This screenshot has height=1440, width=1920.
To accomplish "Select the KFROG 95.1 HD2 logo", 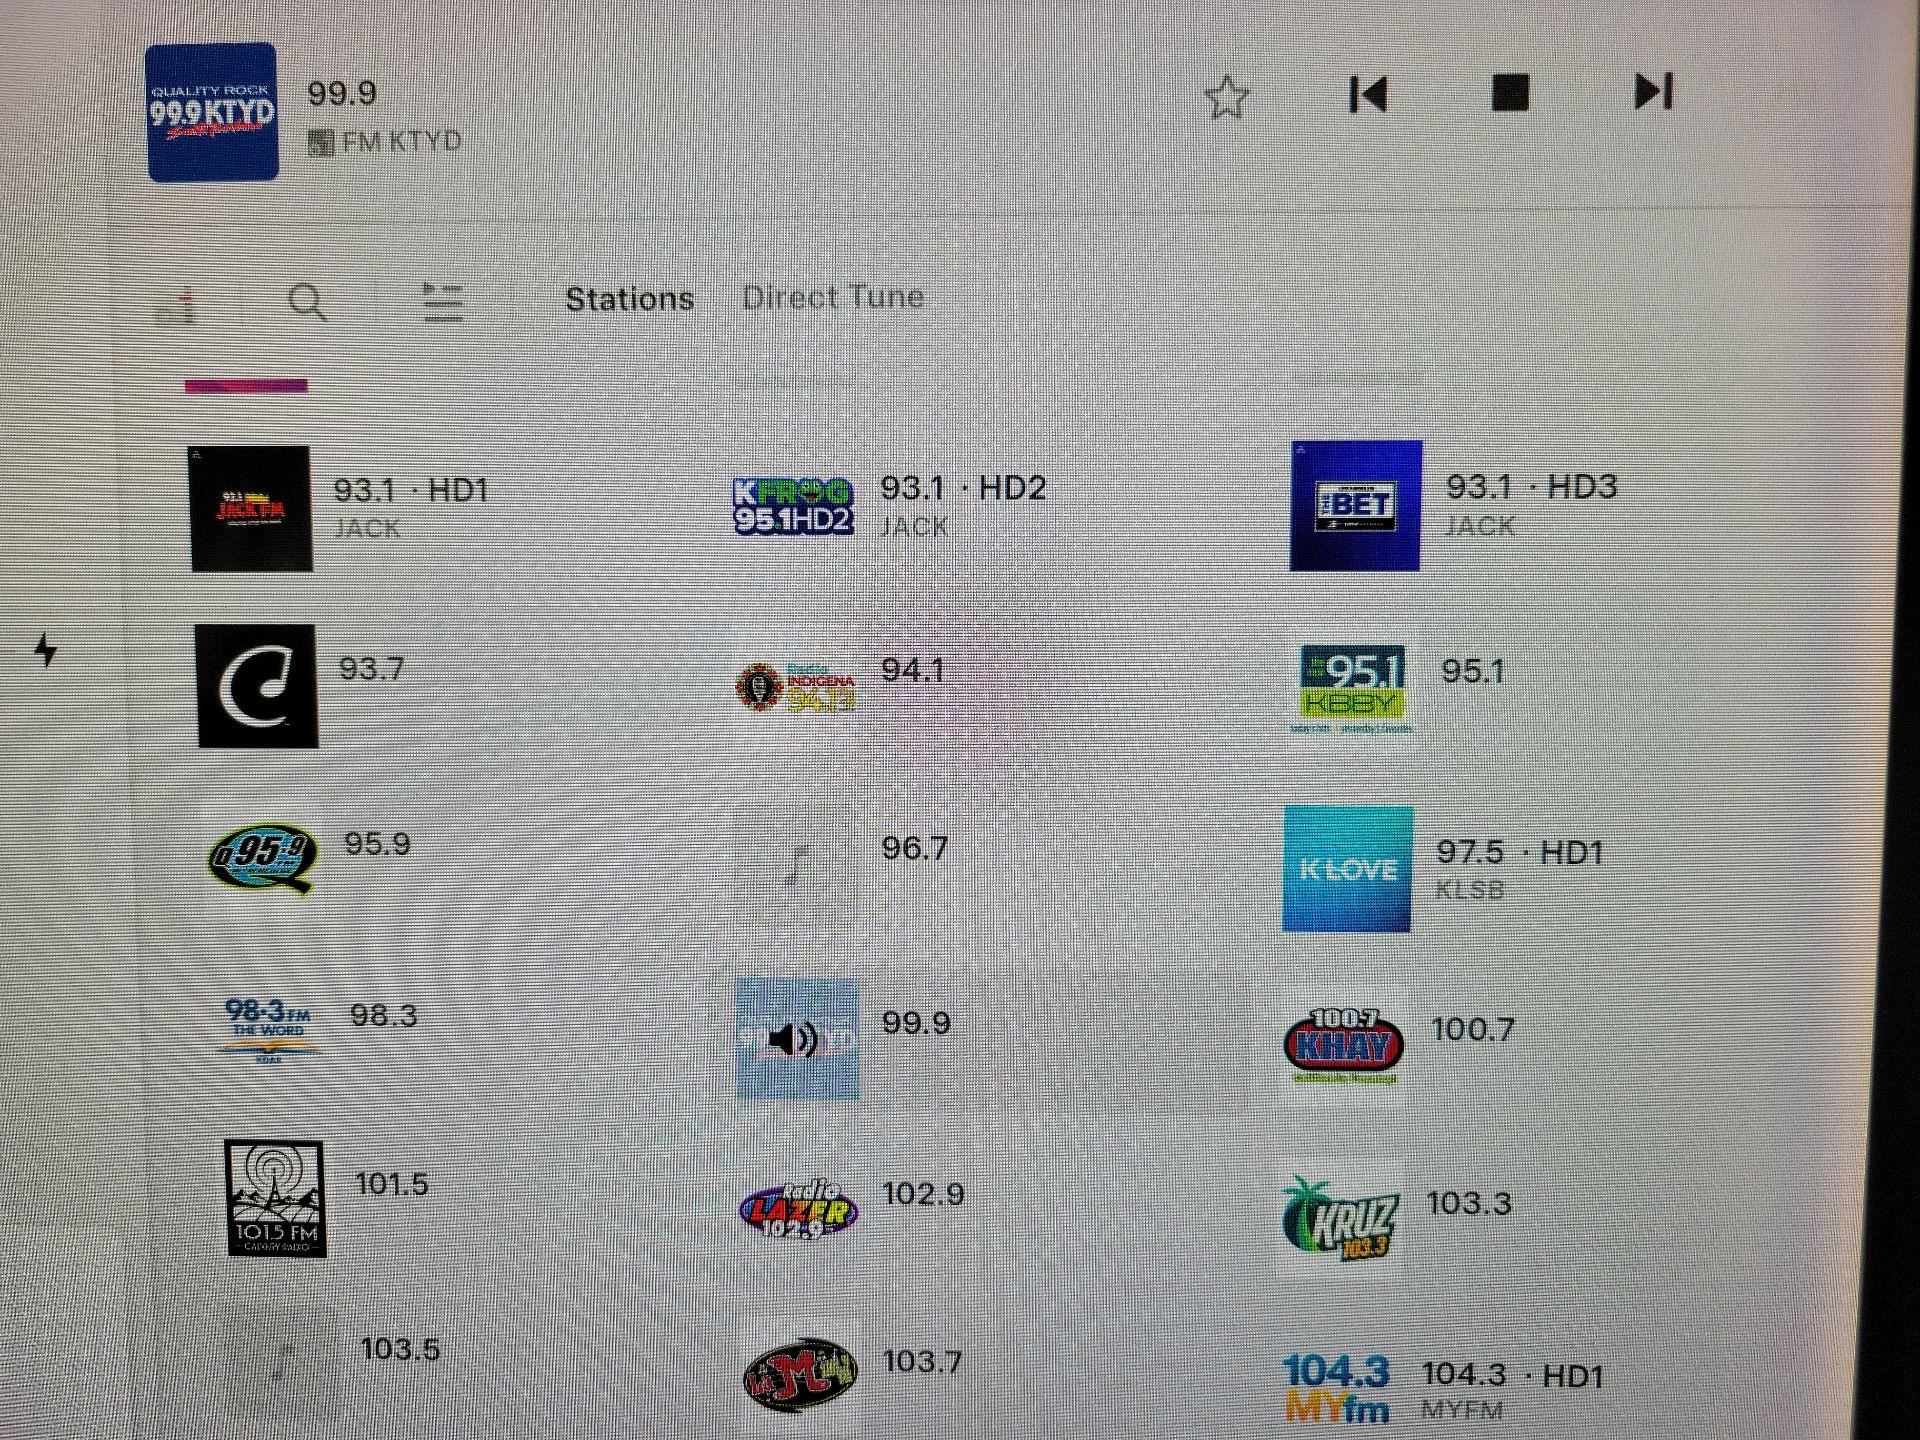I will 793,505.
